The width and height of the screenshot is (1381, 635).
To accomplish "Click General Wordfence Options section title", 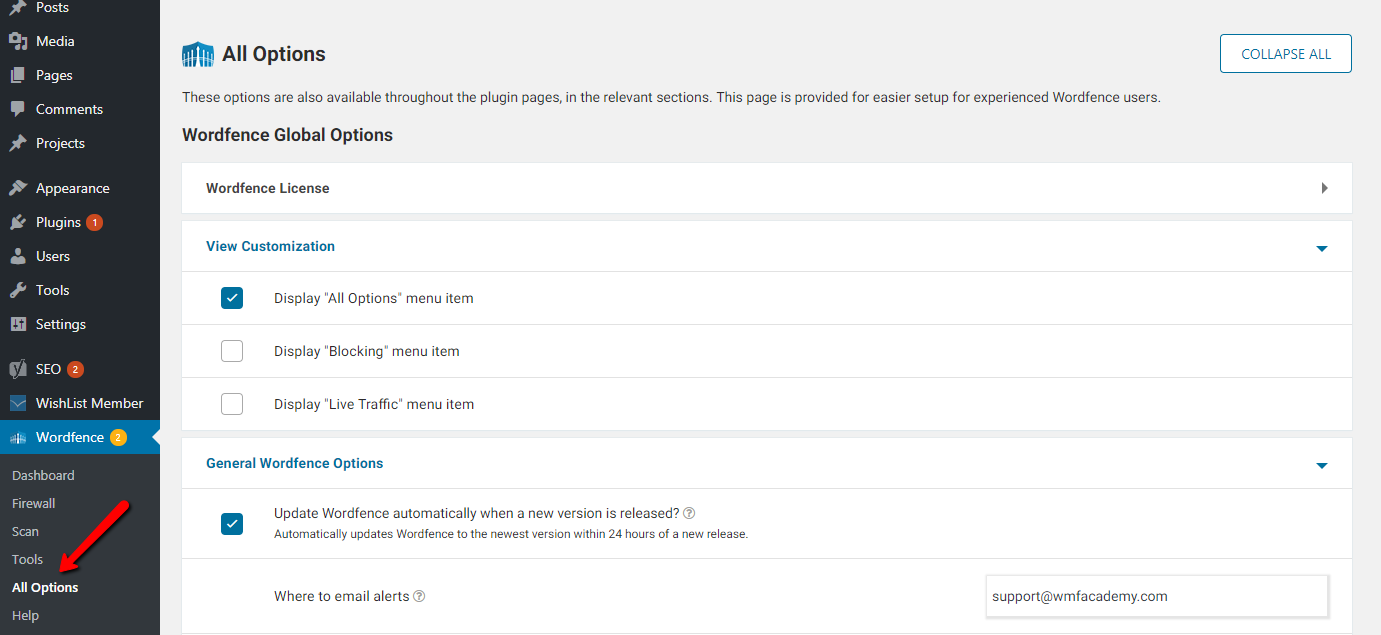I will [295, 463].
